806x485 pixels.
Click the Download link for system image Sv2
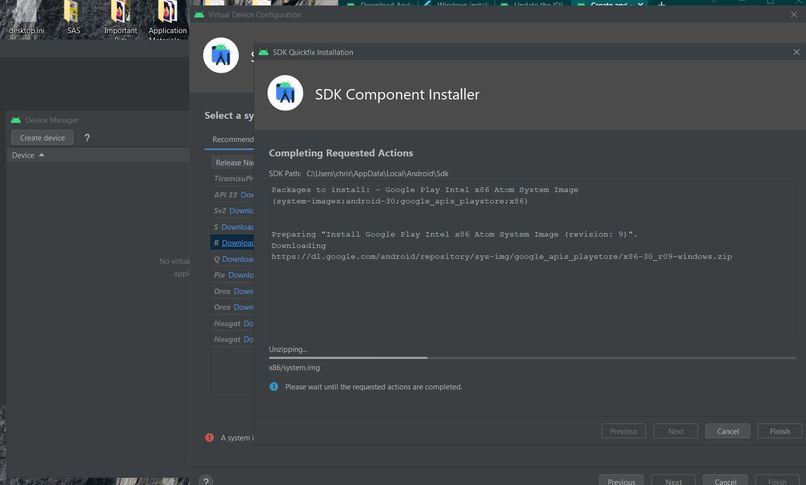coord(242,211)
